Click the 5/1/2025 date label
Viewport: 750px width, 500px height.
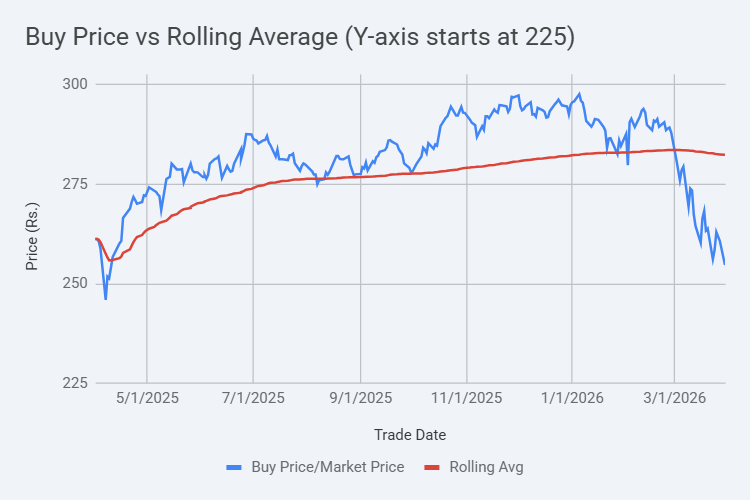(x=147, y=398)
